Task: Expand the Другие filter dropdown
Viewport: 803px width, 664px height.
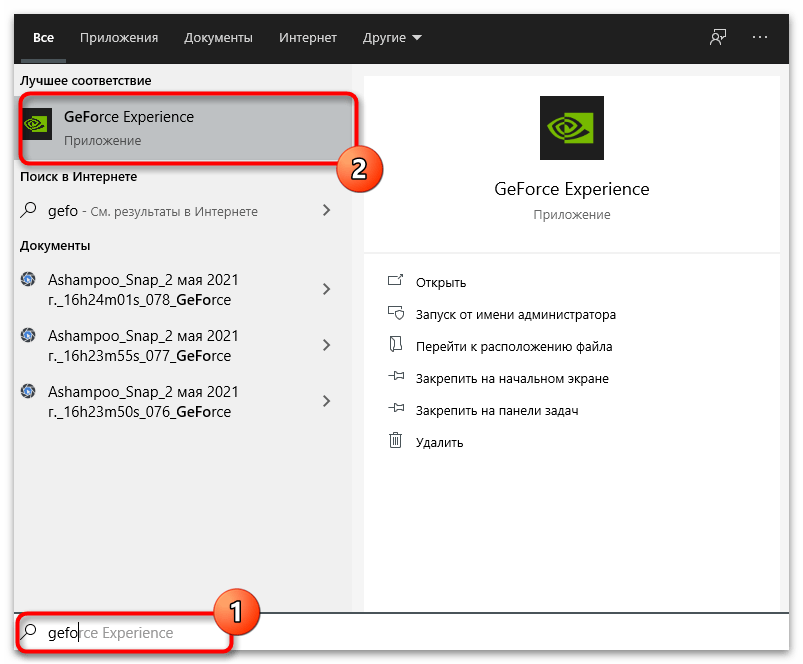Action: pos(392,38)
